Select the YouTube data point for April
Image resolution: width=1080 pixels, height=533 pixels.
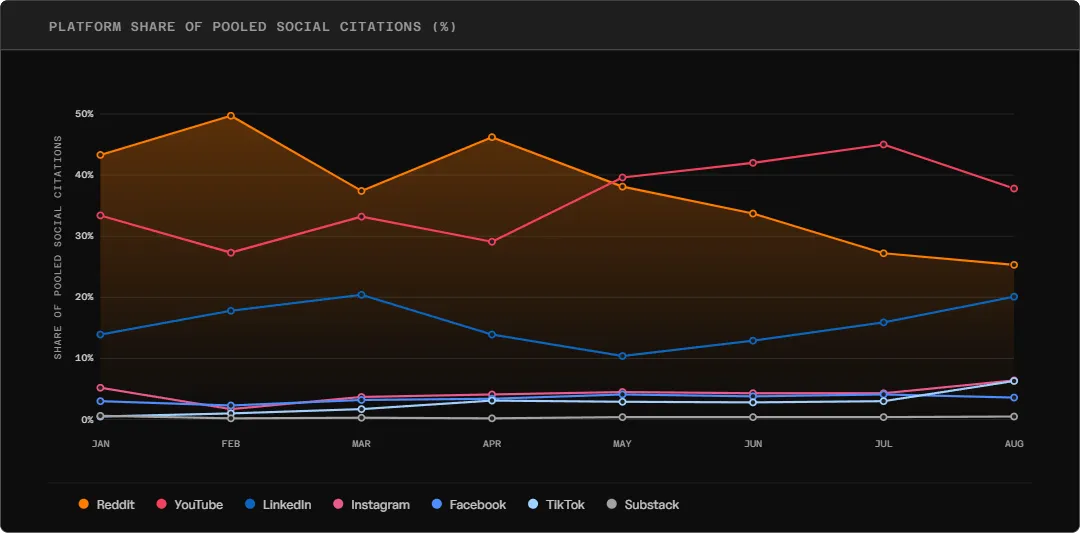(492, 242)
